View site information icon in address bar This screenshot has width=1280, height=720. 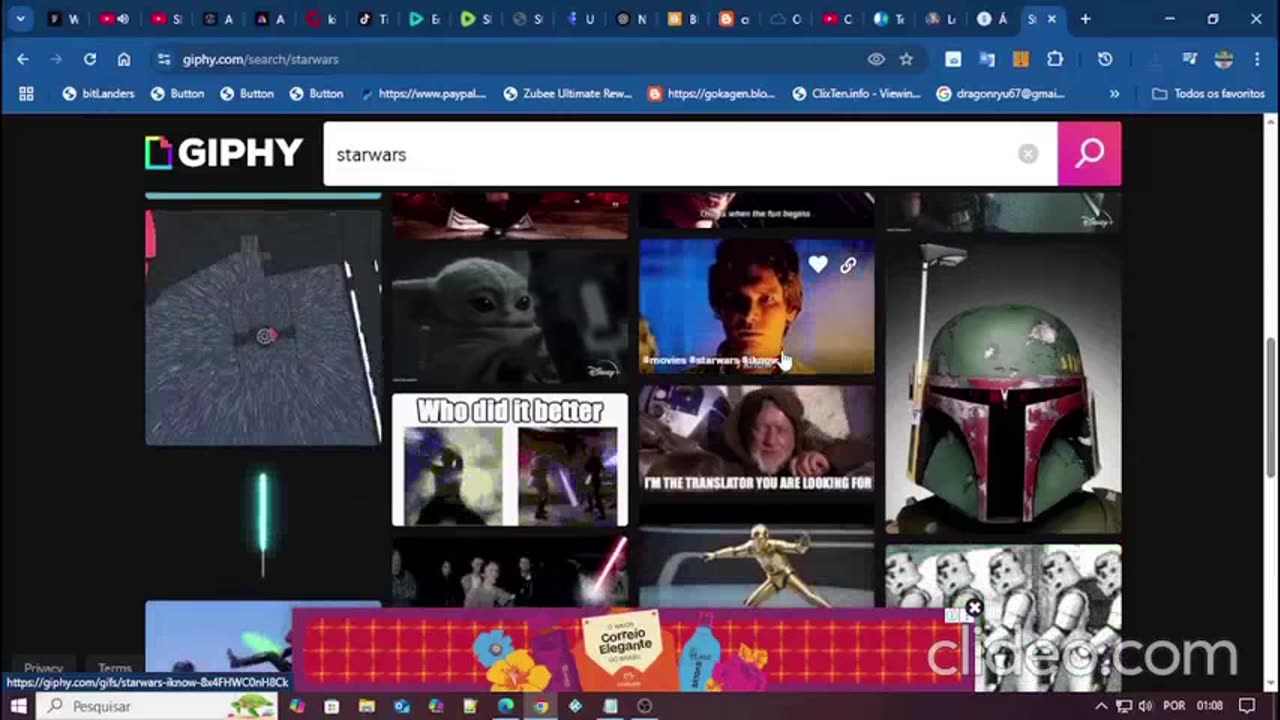pos(164,59)
